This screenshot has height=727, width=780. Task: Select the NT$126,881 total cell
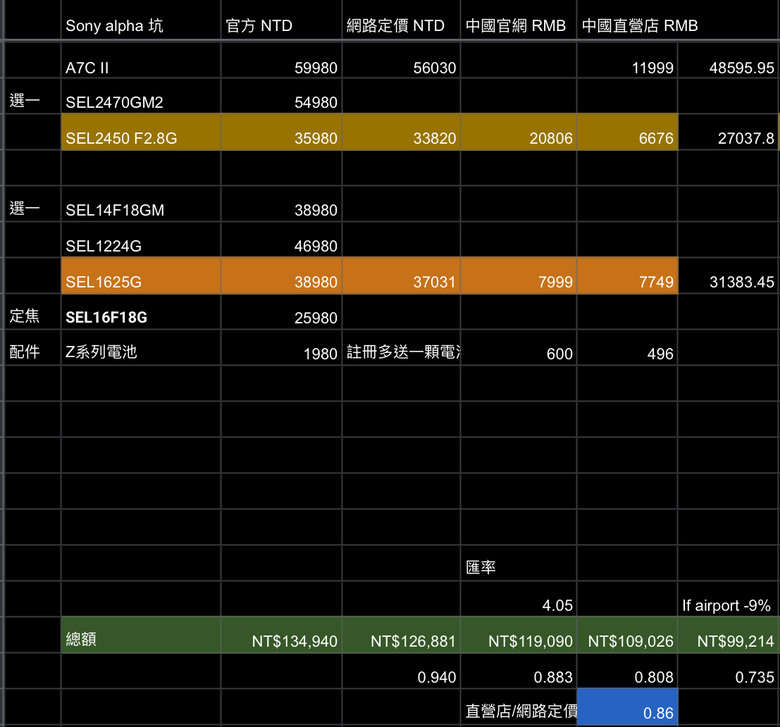pyautogui.click(x=401, y=635)
